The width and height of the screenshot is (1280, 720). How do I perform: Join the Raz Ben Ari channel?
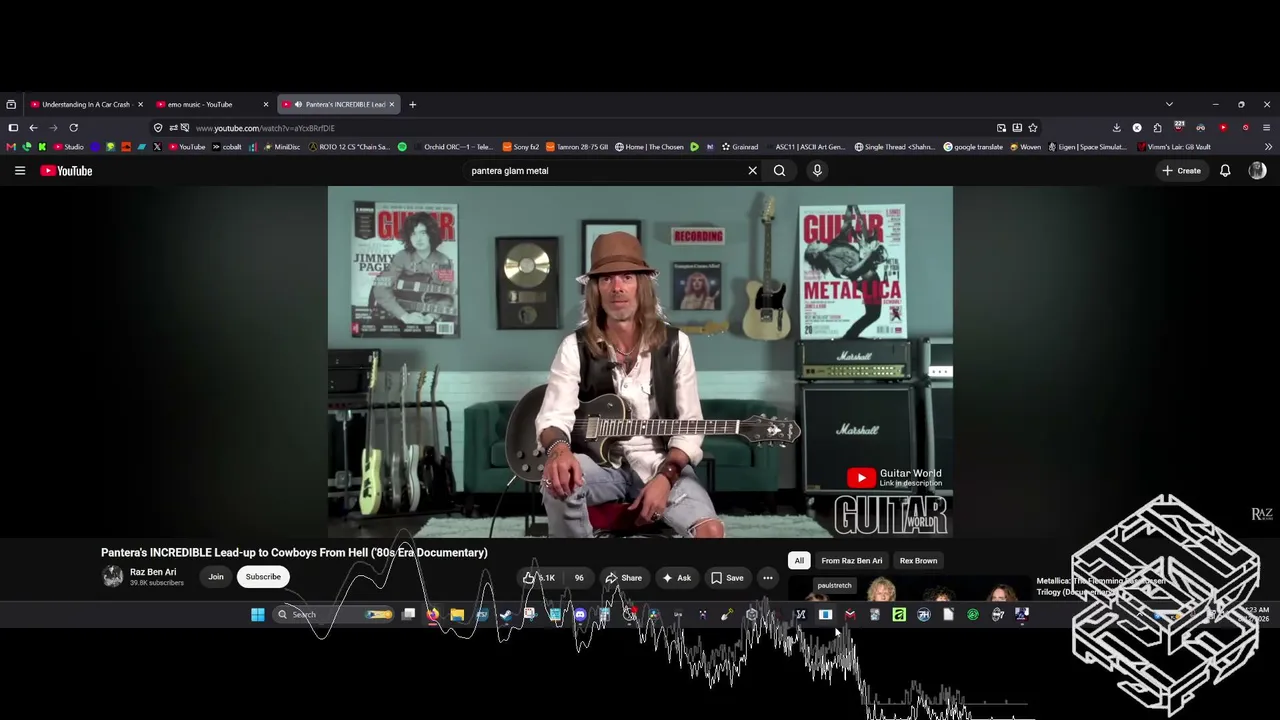click(216, 577)
